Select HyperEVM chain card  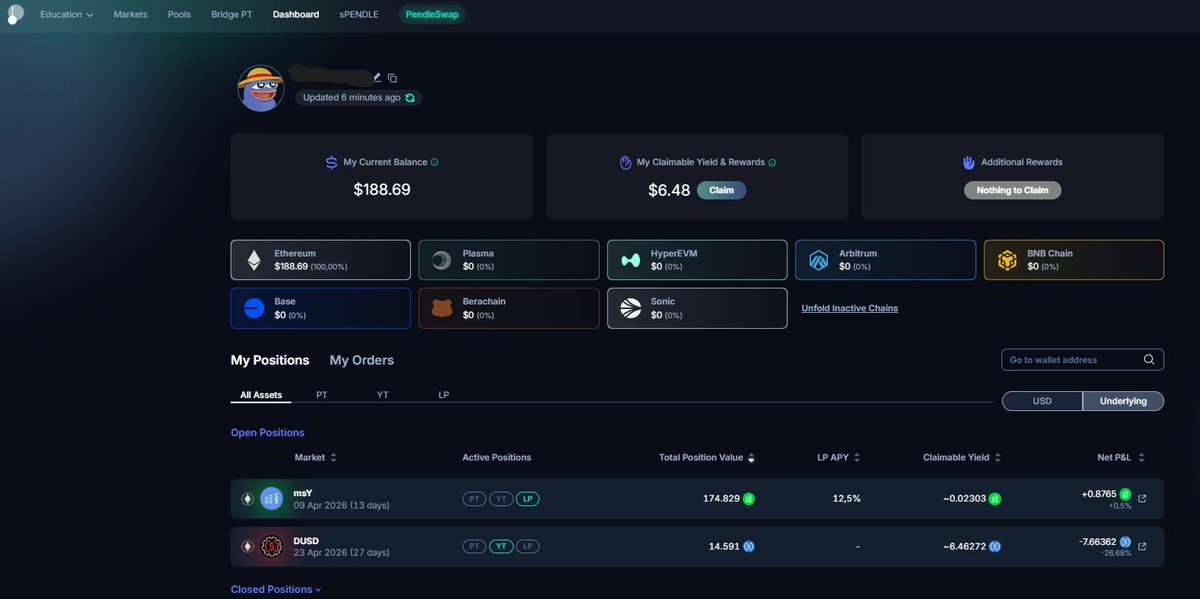point(697,260)
